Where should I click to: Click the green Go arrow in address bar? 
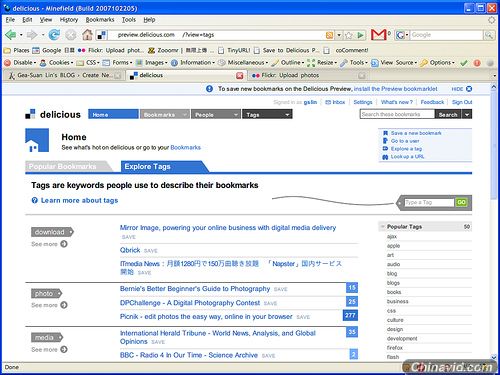[x=360, y=35]
